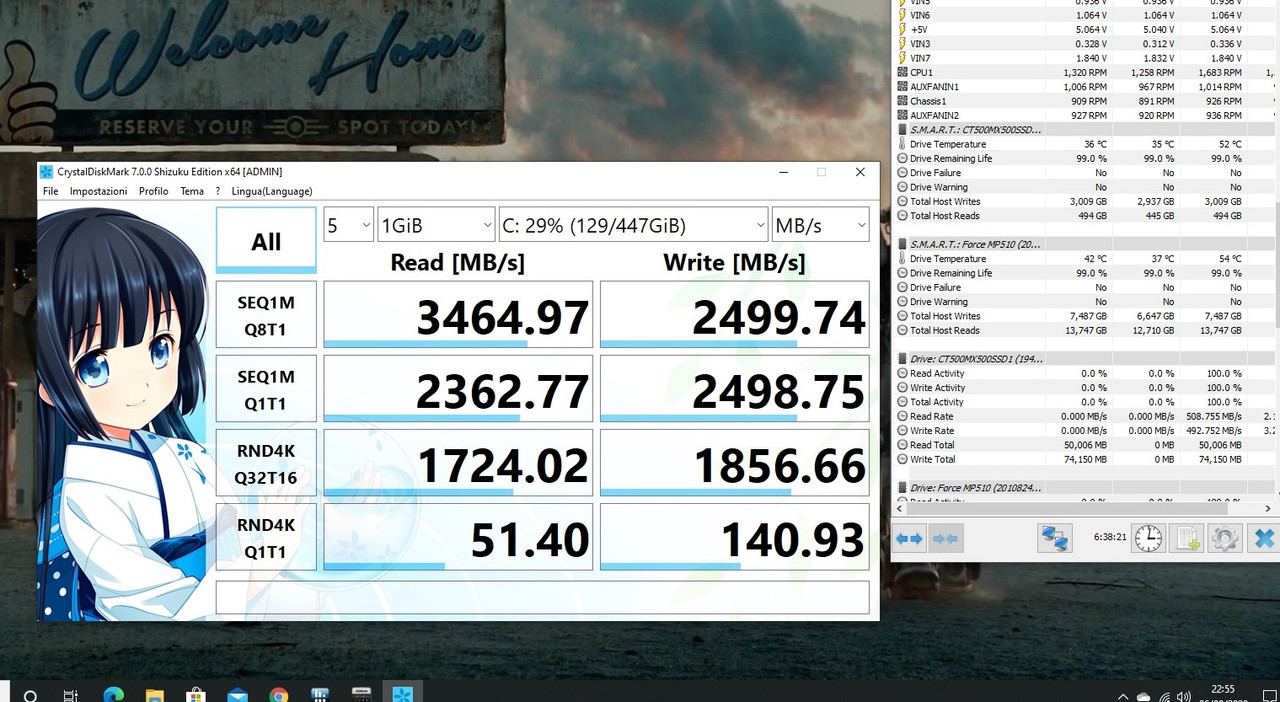Open the HWiNFO network monitors icon

[x=1055, y=539]
